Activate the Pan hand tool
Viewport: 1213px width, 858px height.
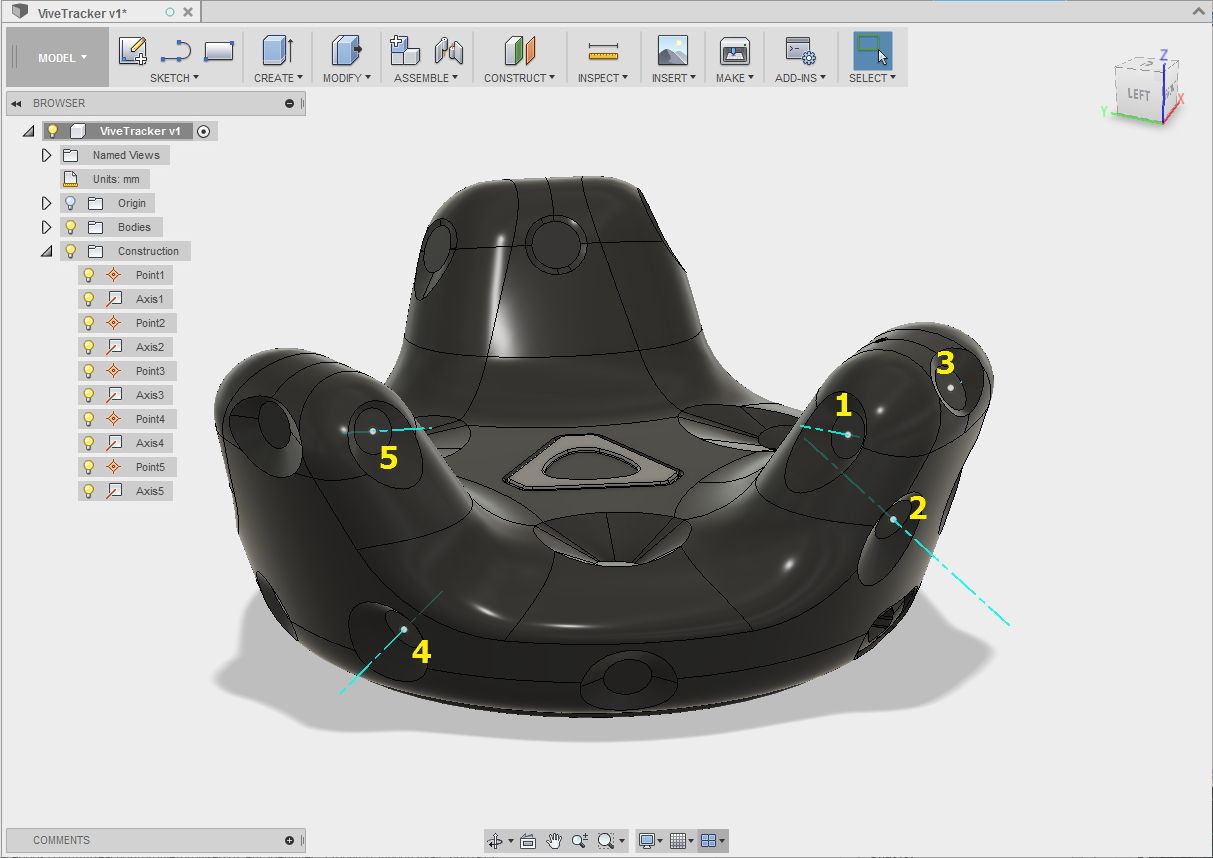click(554, 841)
